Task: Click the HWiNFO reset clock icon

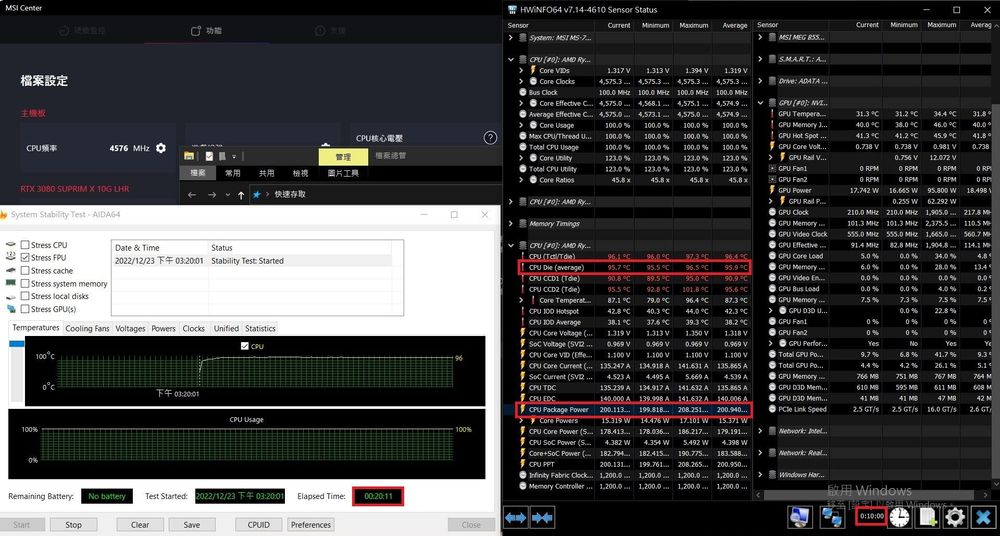Action: 899,517
